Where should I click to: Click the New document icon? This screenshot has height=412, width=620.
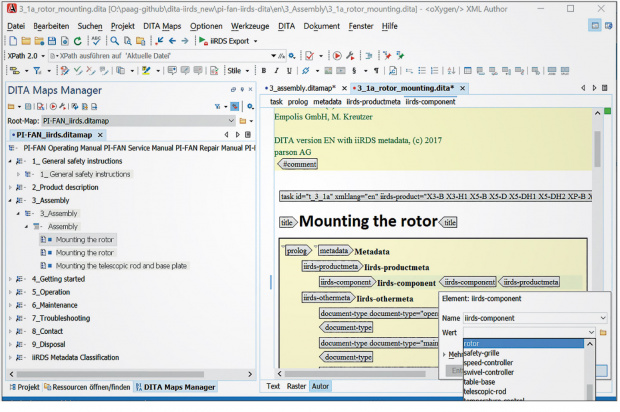coord(12,40)
